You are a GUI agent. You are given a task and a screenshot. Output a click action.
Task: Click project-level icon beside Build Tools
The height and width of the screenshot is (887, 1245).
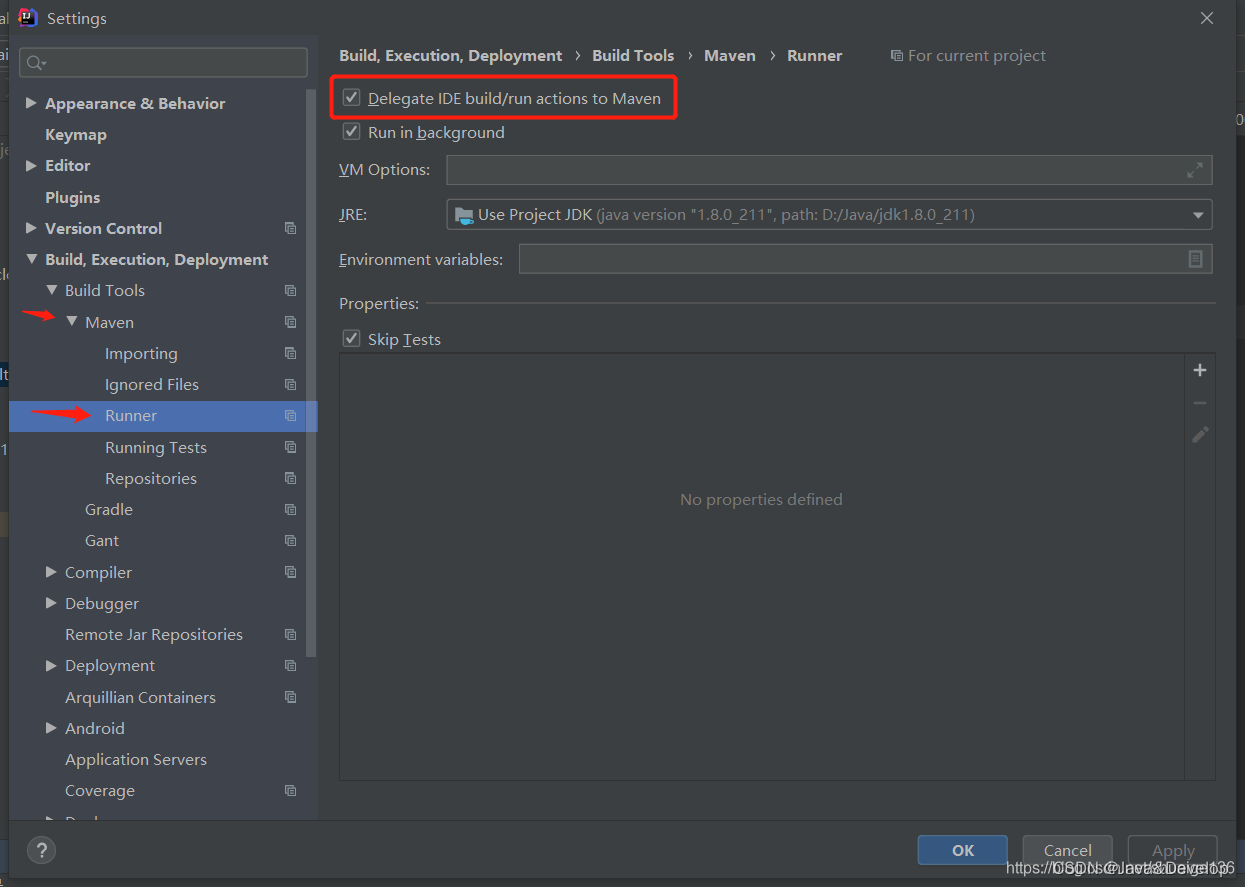290,290
